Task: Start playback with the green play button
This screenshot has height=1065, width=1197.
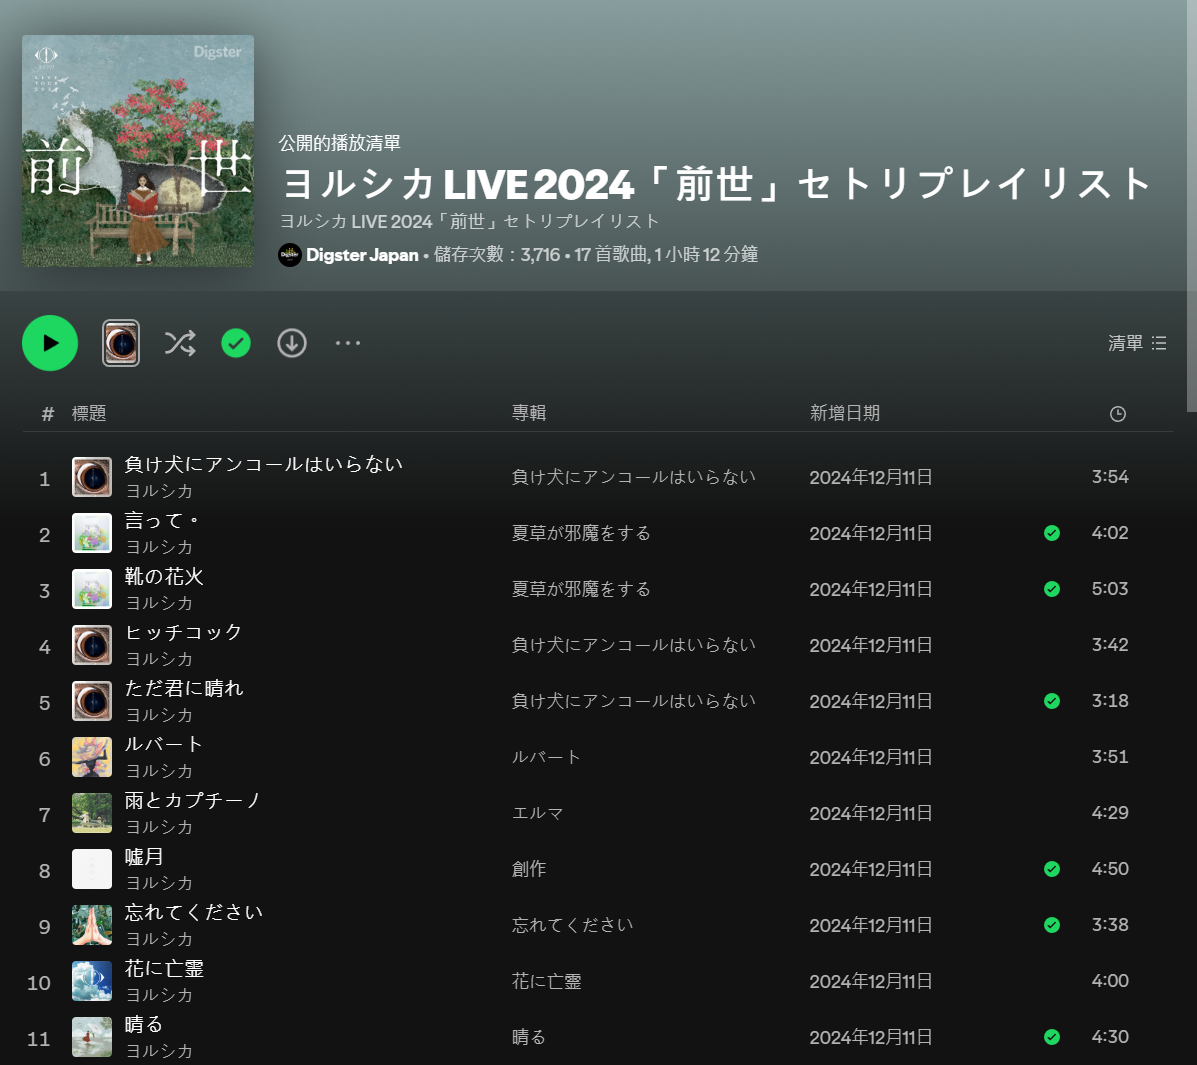Action: click(50, 344)
